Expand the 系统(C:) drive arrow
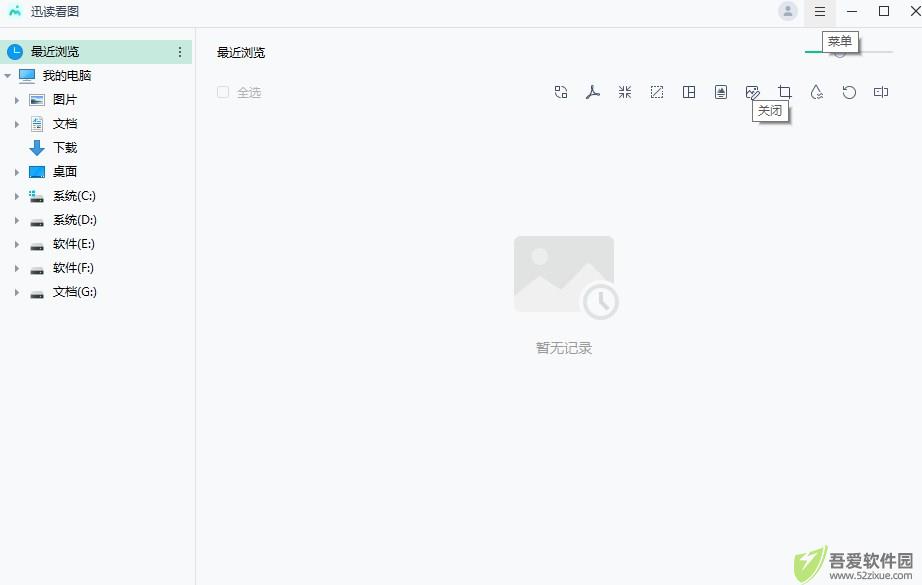This screenshot has width=922, height=585. (x=17, y=196)
